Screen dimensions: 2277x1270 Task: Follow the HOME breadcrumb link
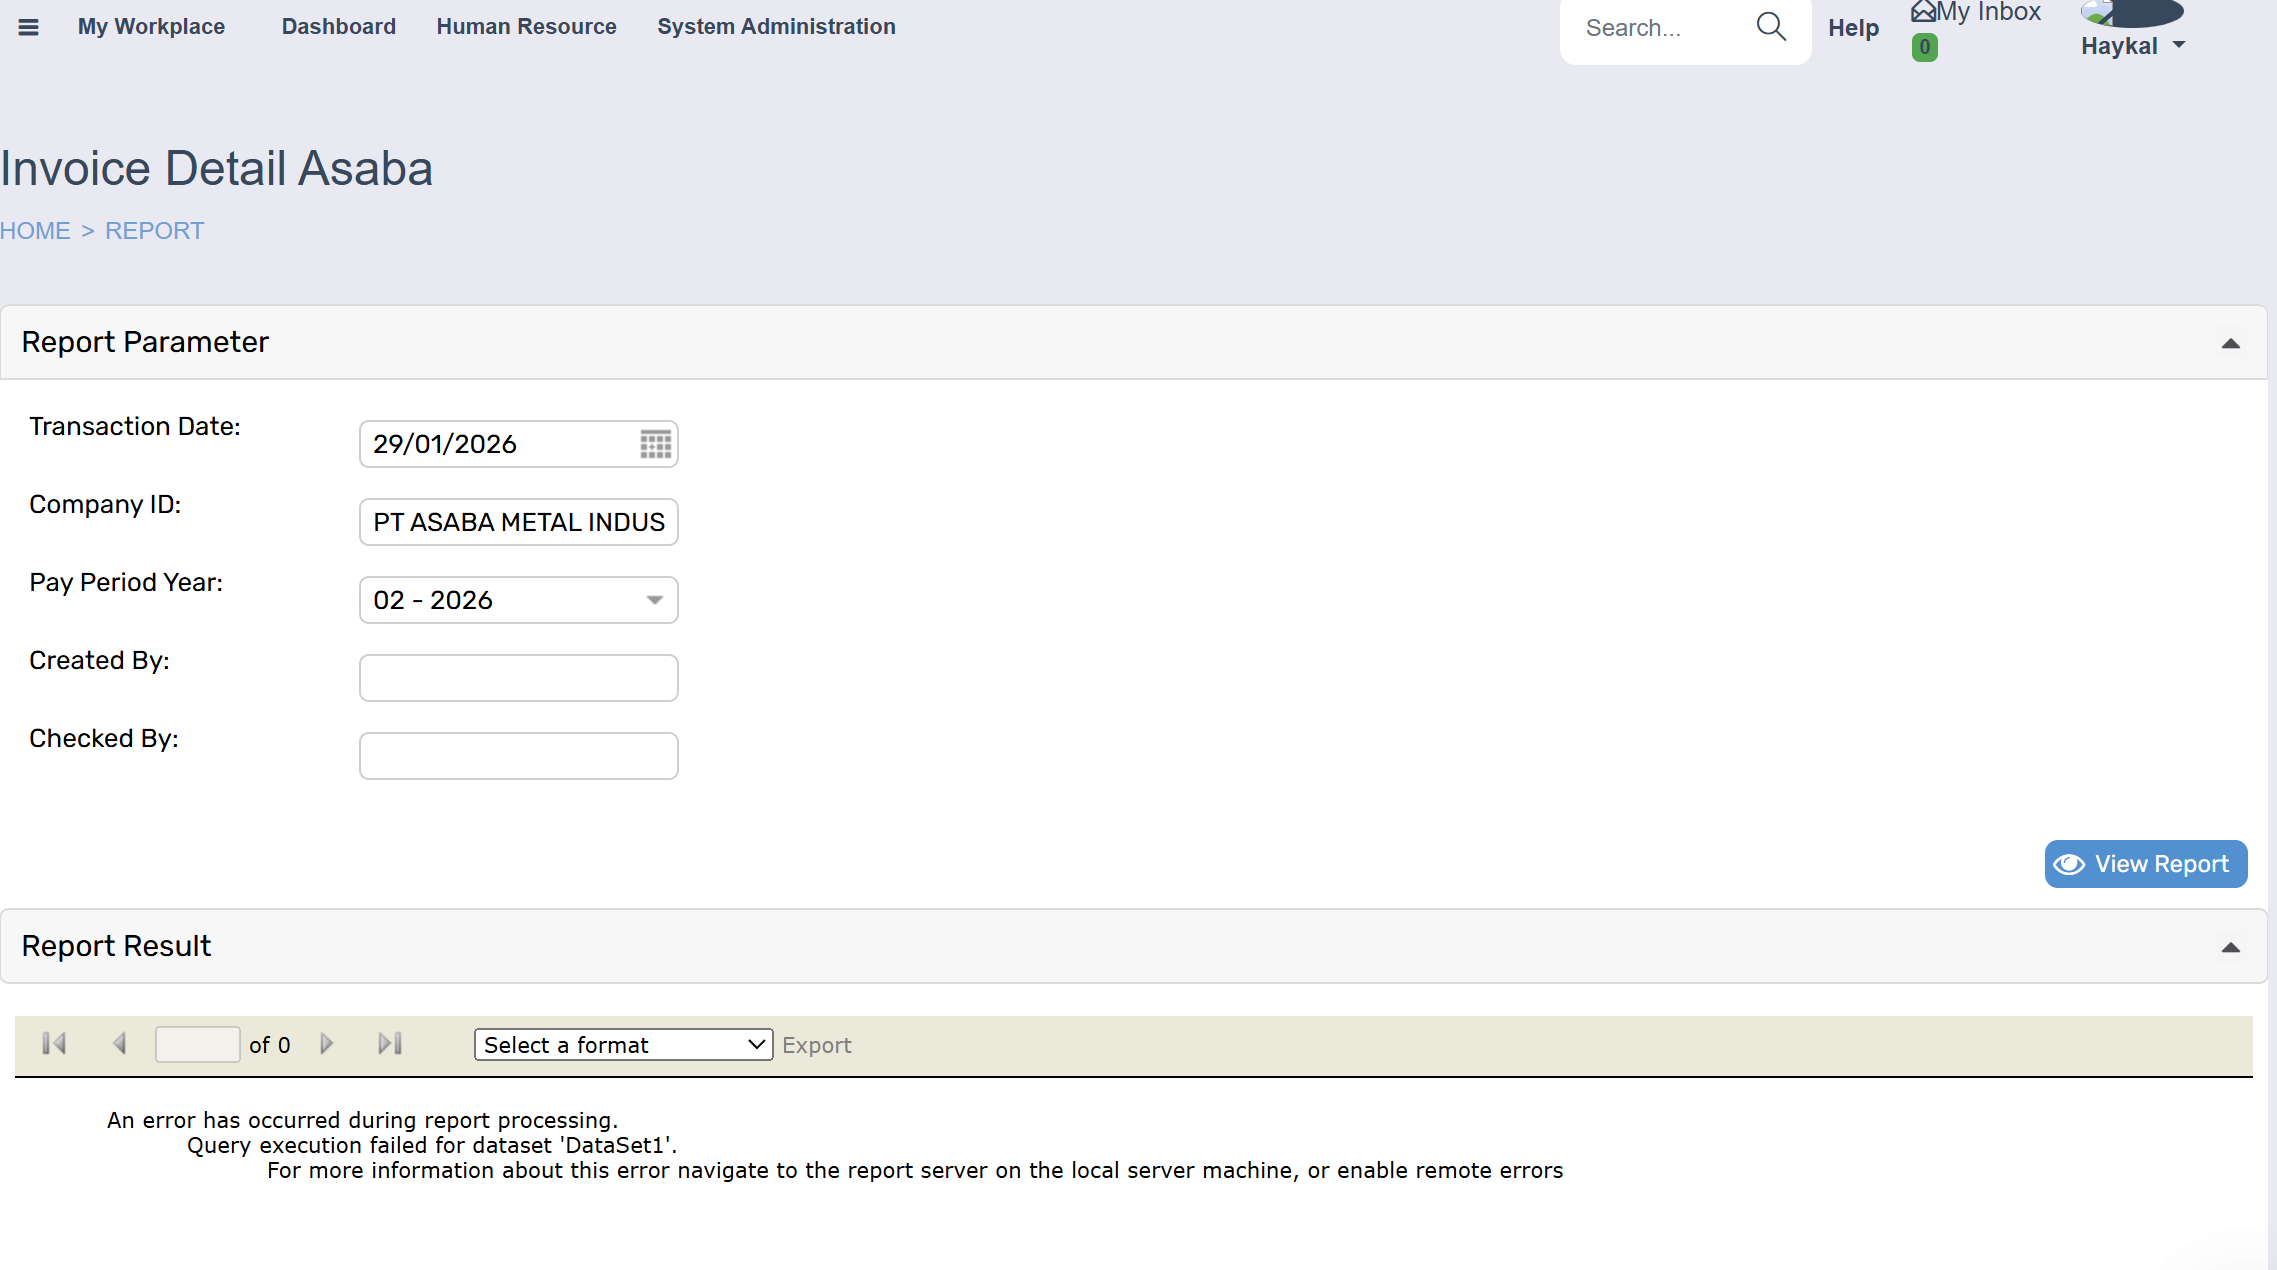pos(35,231)
